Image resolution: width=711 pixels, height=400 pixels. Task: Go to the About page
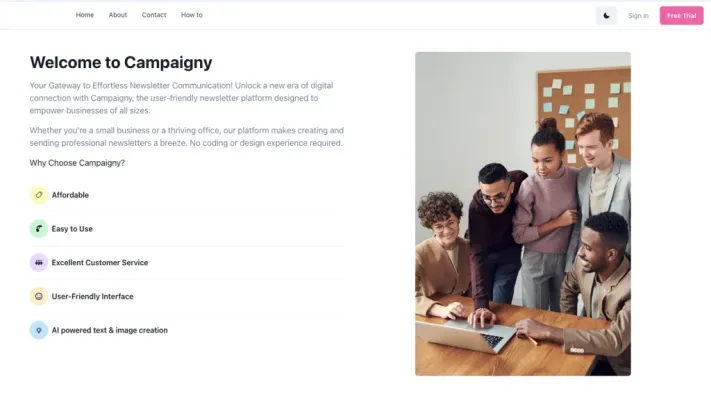[118, 15]
